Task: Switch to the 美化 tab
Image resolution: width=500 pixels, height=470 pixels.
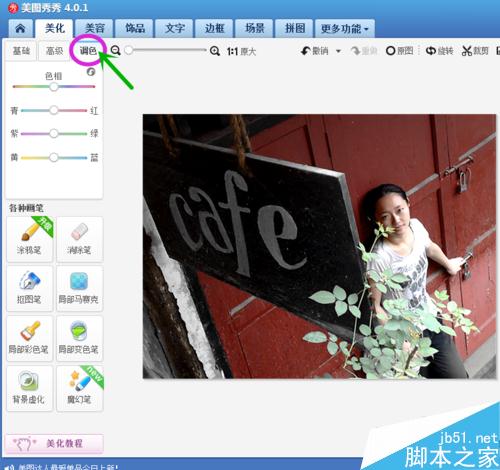Action: tap(55, 28)
